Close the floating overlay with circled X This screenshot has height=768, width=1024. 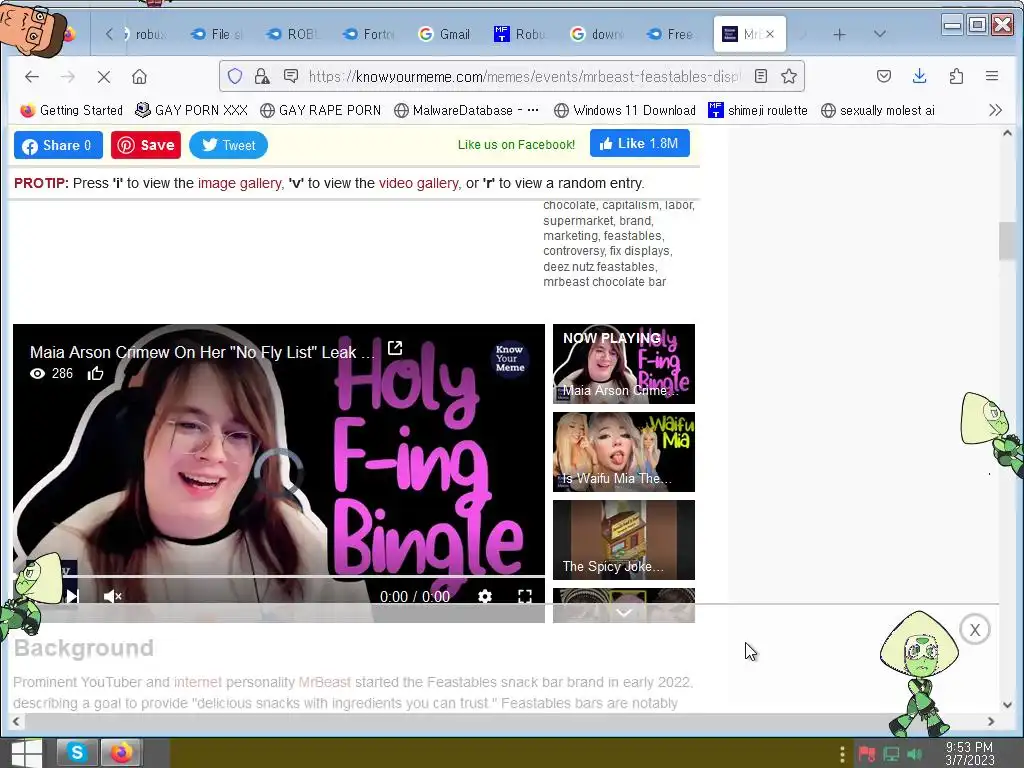click(975, 630)
